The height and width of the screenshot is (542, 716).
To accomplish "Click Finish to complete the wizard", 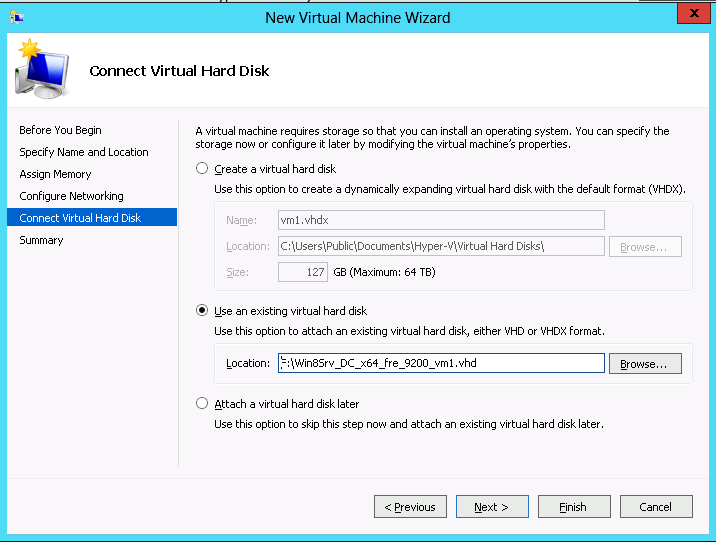I will tap(574, 507).
